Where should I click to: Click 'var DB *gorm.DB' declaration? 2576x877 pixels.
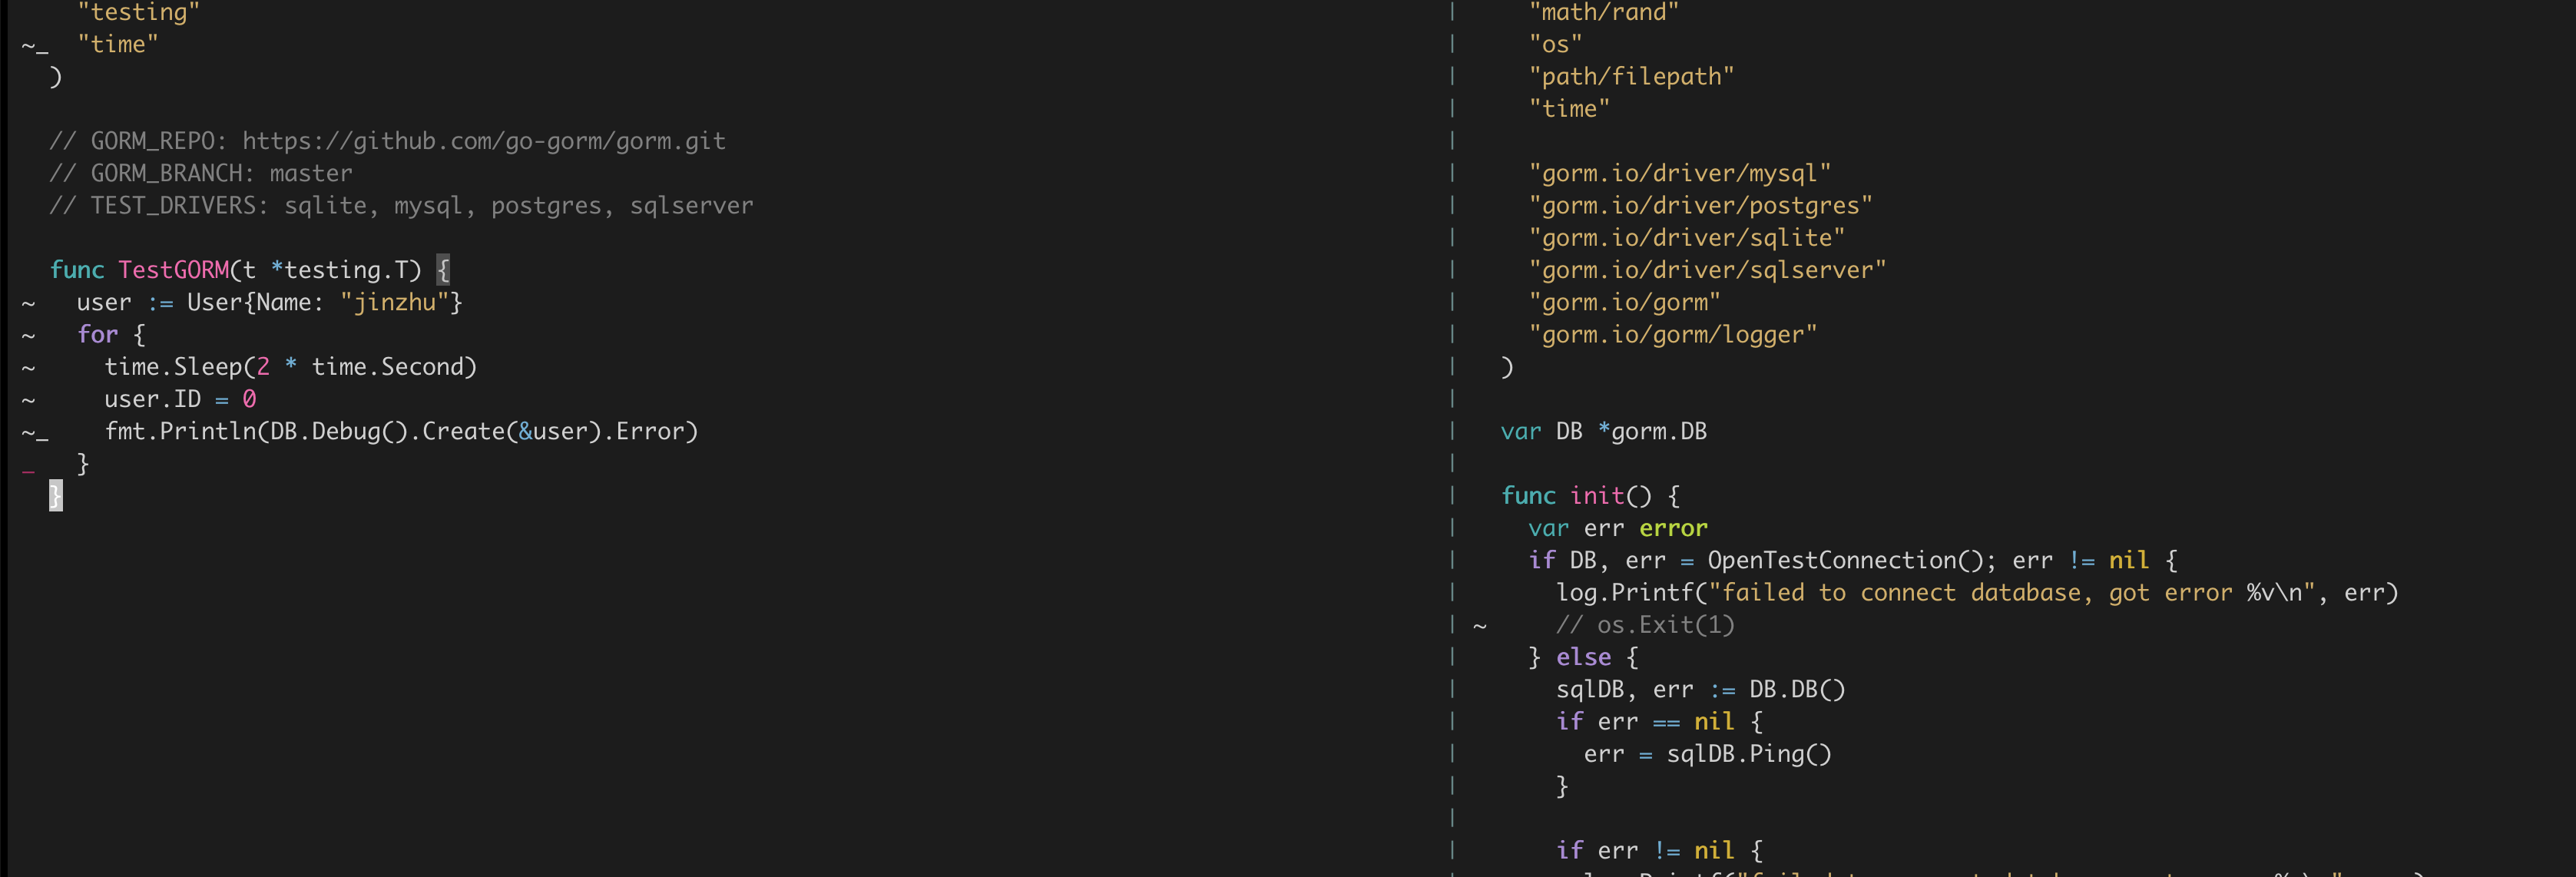(x=1603, y=432)
